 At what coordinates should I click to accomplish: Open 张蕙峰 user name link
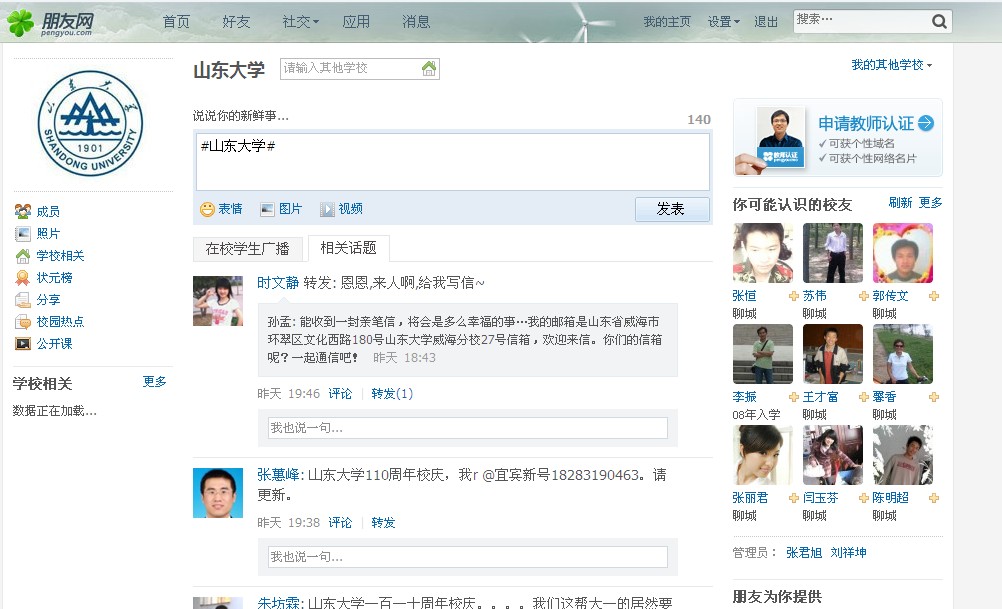point(278,475)
